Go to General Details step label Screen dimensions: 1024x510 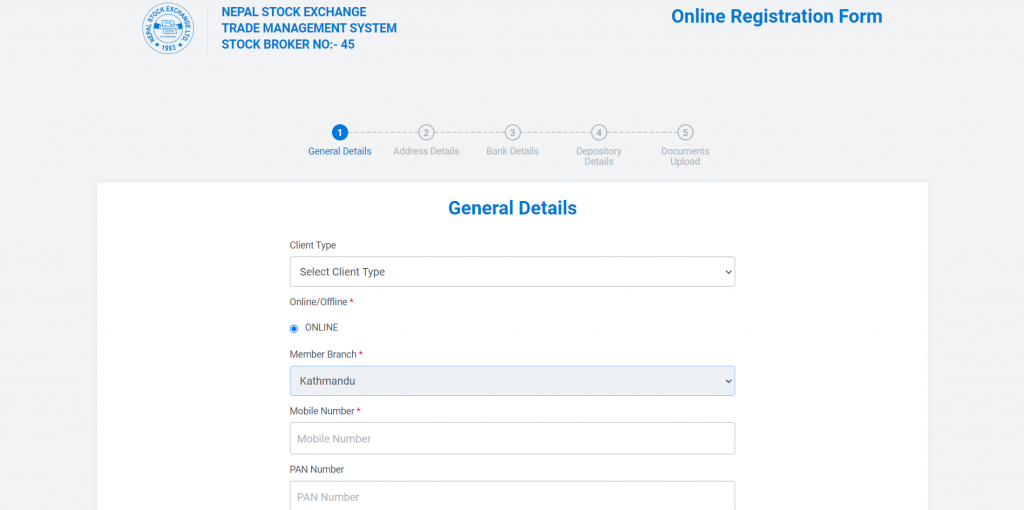point(340,151)
